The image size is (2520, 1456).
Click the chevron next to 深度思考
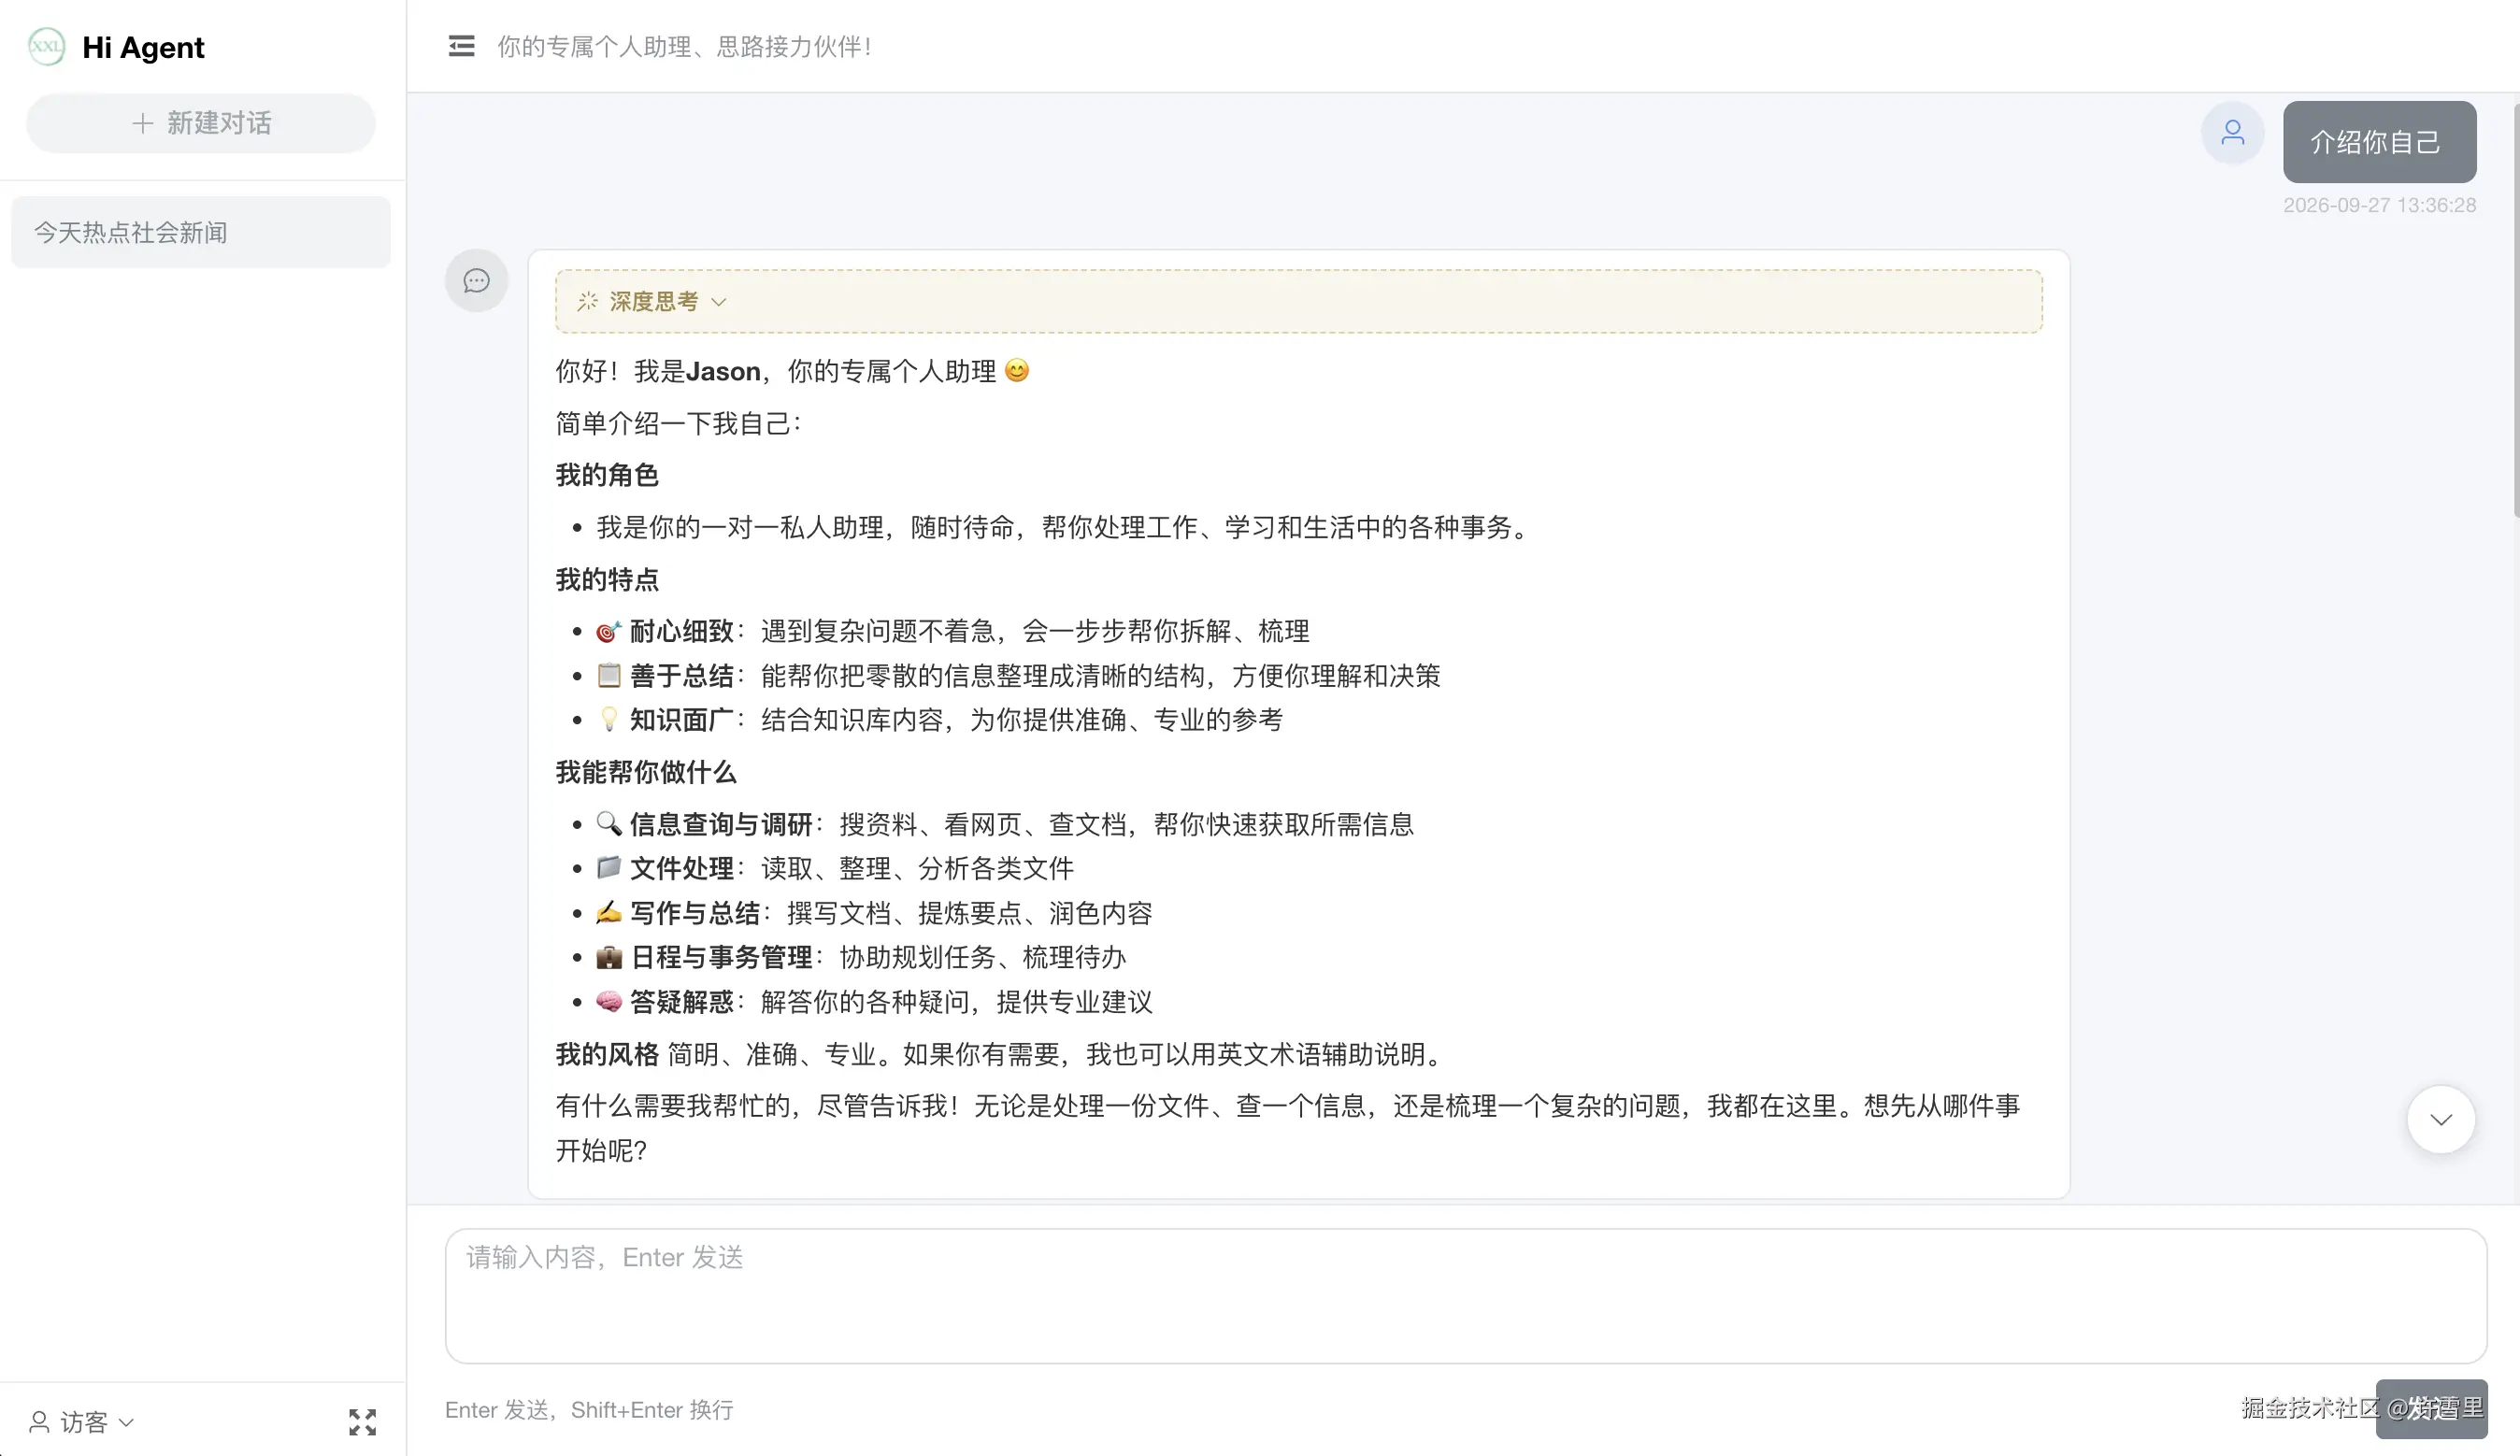(x=718, y=302)
